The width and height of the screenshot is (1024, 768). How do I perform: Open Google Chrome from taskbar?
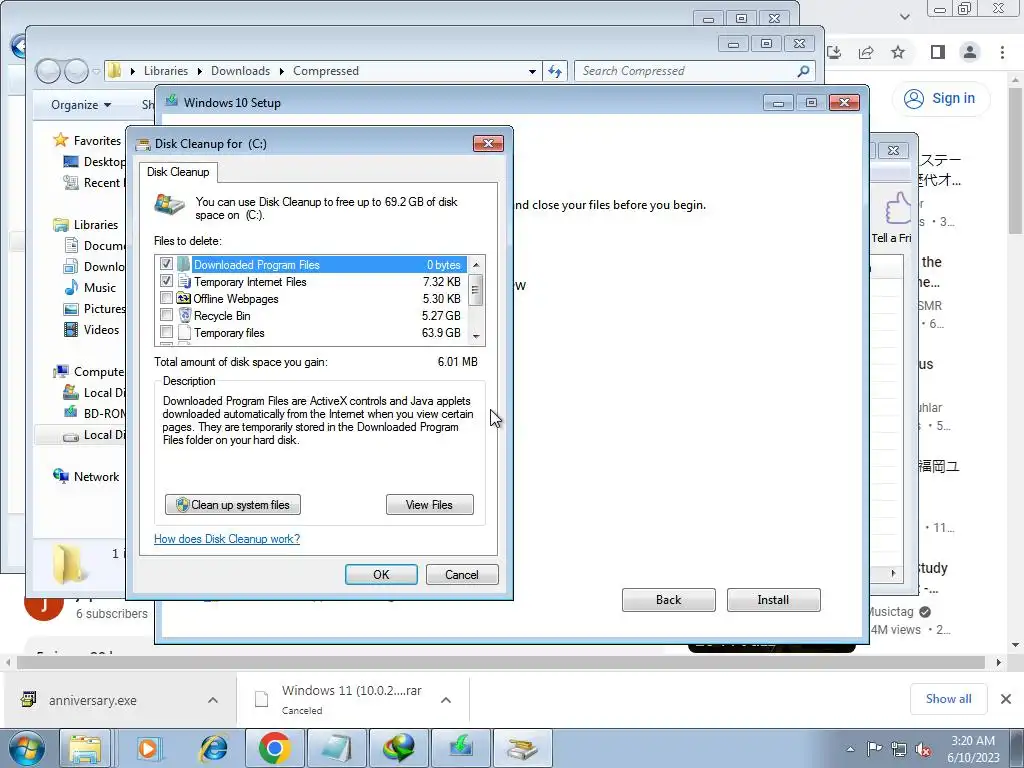pyautogui.click(x=274, y=748)
